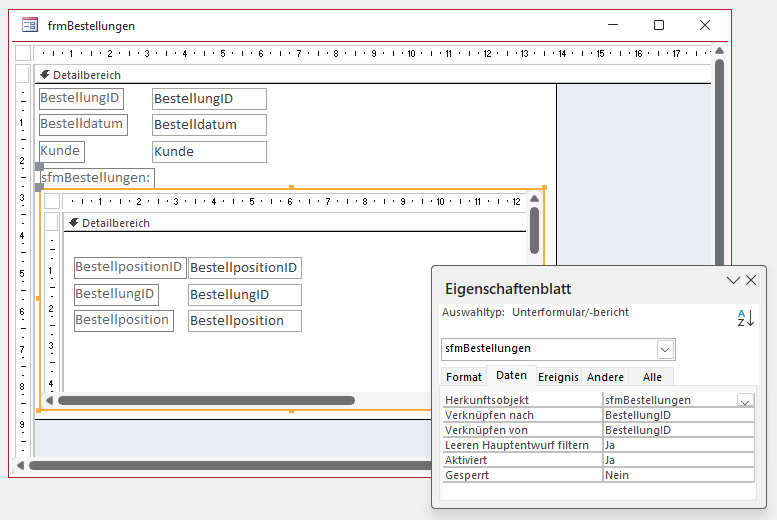Image resolution: width=777 pixels, height=520 pixels.
Task: Select the Alle tab
Action: 652,377
